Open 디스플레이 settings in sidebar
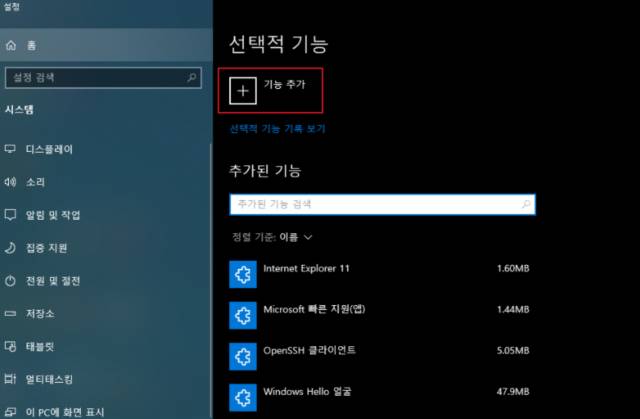 click(50, 150)
